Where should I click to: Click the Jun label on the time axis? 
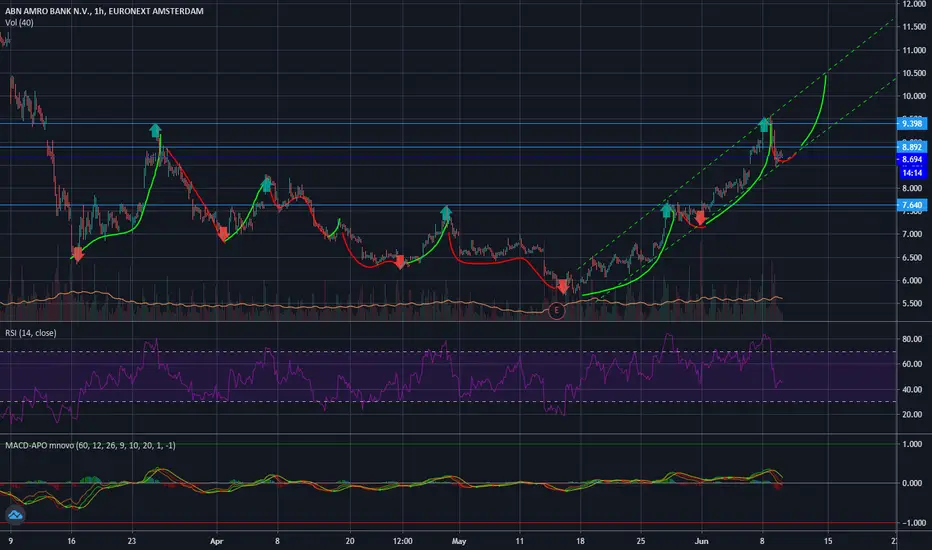(701, 541)
